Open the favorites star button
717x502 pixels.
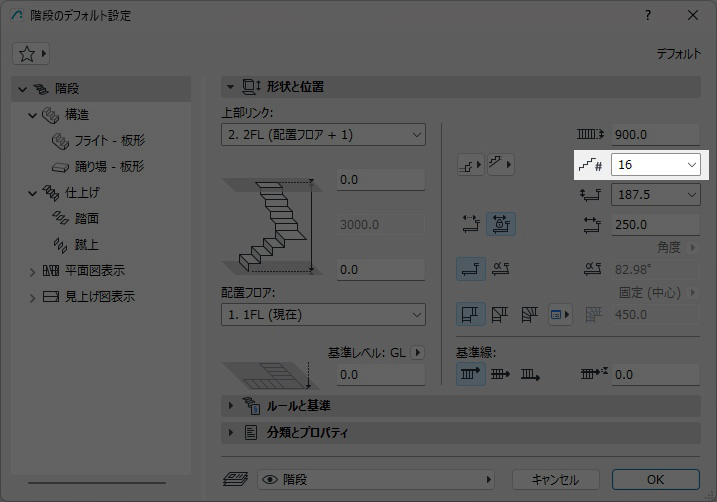(x=31, y=52)
